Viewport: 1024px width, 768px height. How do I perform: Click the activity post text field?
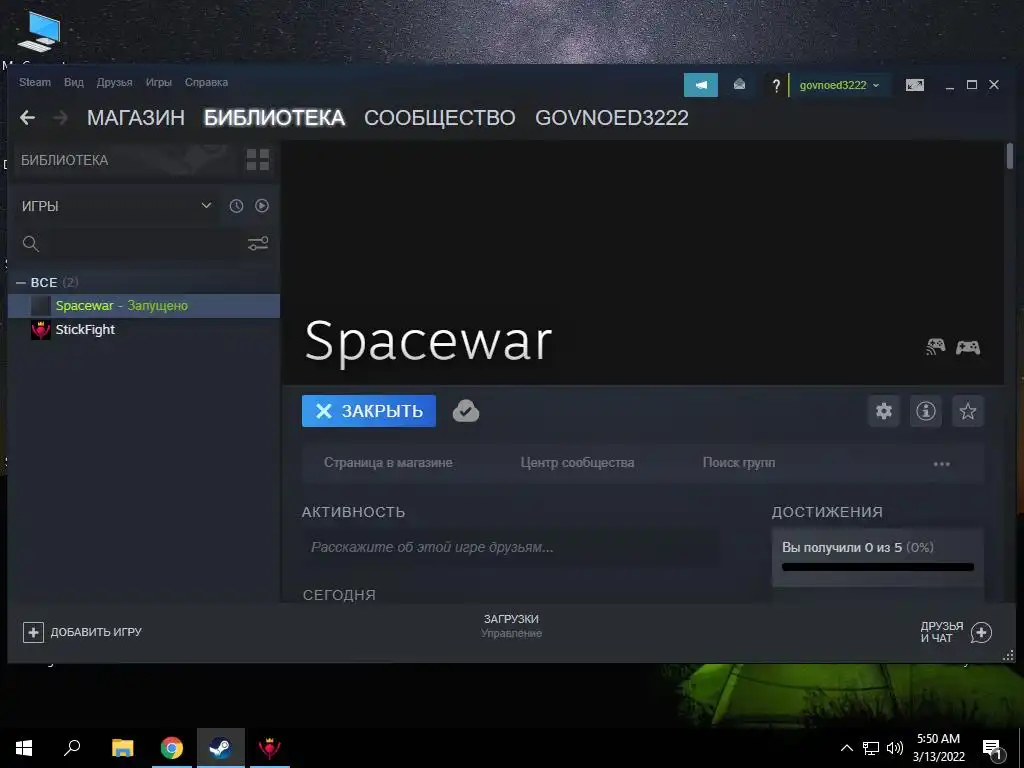(510, 547)
